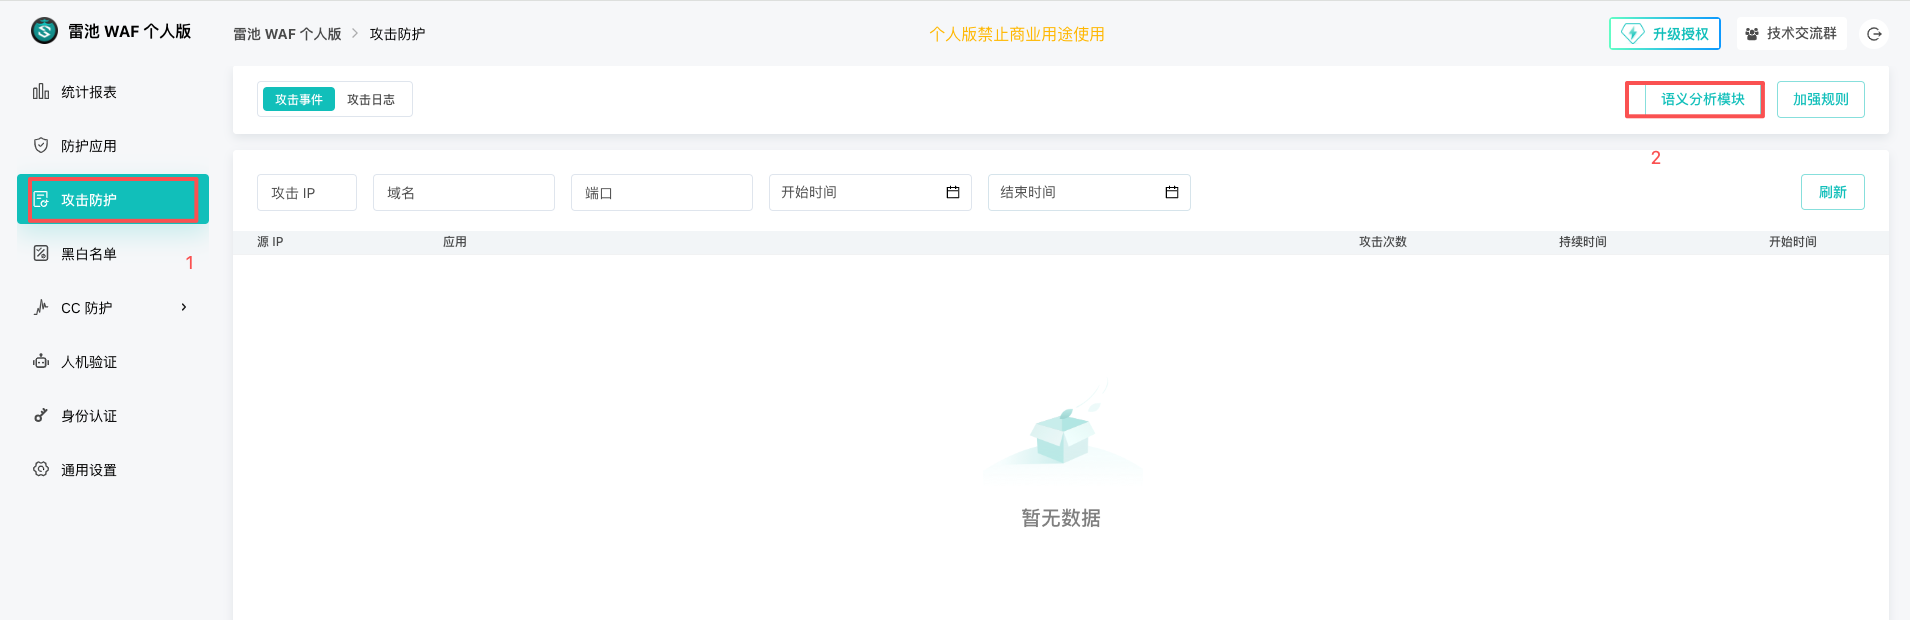Click the logout icon at top right
The width and height of the screenshot is (1910, 620).
[1874, 34]
